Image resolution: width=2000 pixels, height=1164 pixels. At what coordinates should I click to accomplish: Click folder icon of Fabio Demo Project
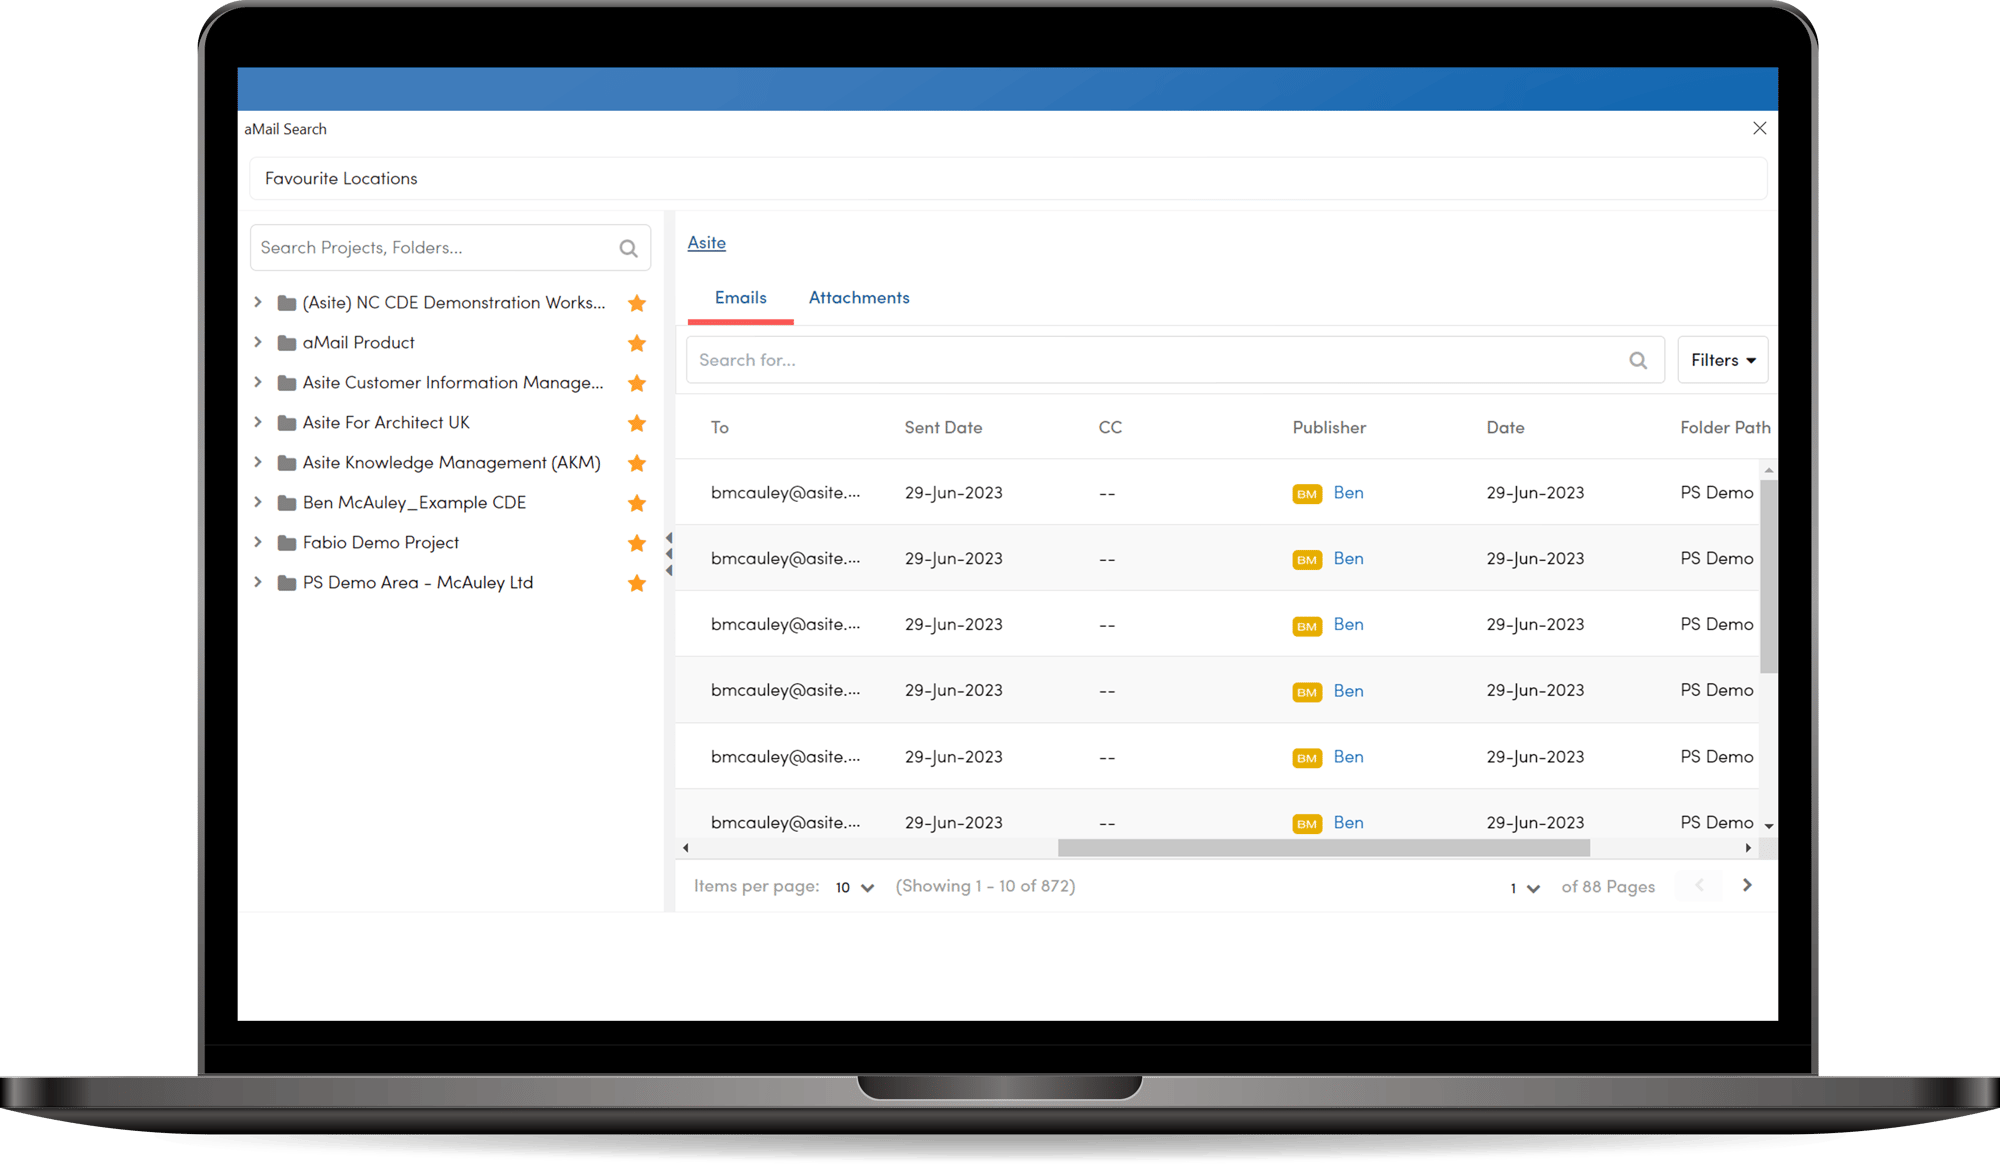click(287, 543)
